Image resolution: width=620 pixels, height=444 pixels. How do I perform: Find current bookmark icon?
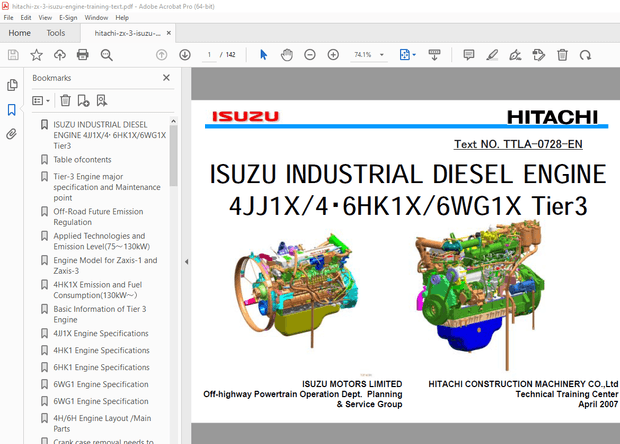(x=102, y=100)
